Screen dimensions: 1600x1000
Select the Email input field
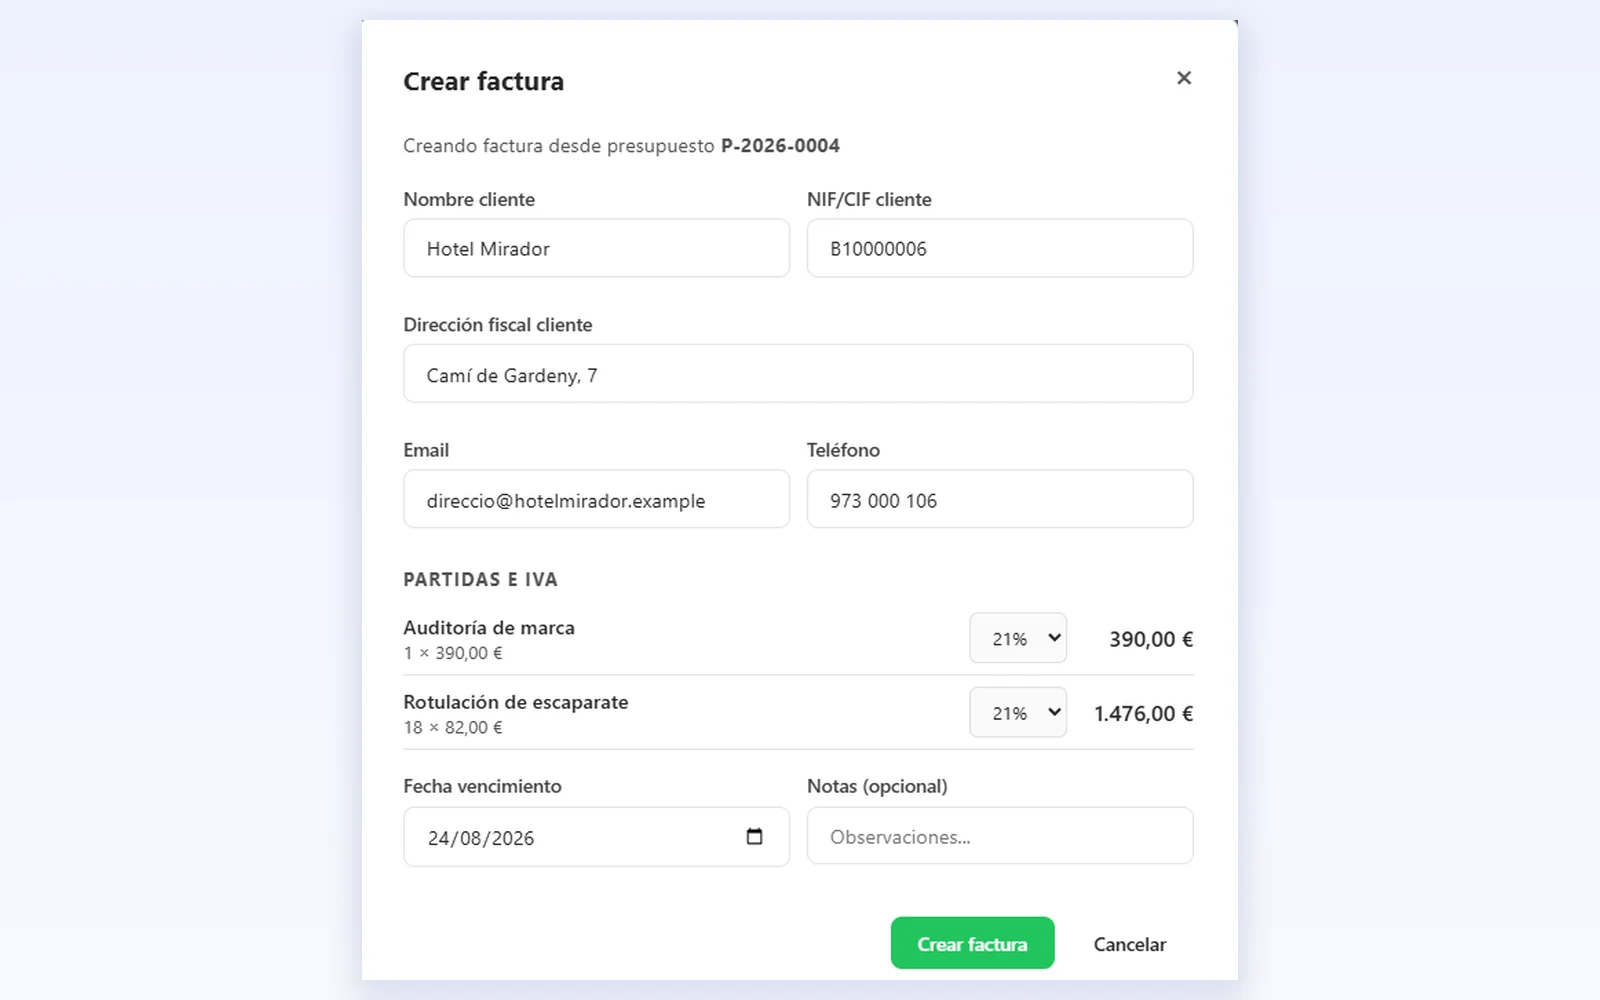click(x=597, y=499)
